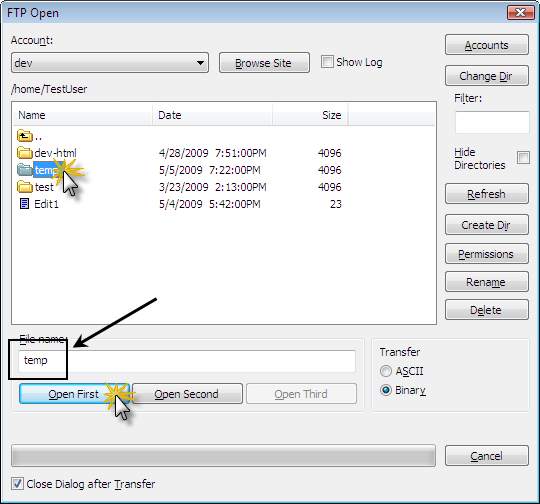Uncheck Close Dialog after Transfer

tap(17, 484)
